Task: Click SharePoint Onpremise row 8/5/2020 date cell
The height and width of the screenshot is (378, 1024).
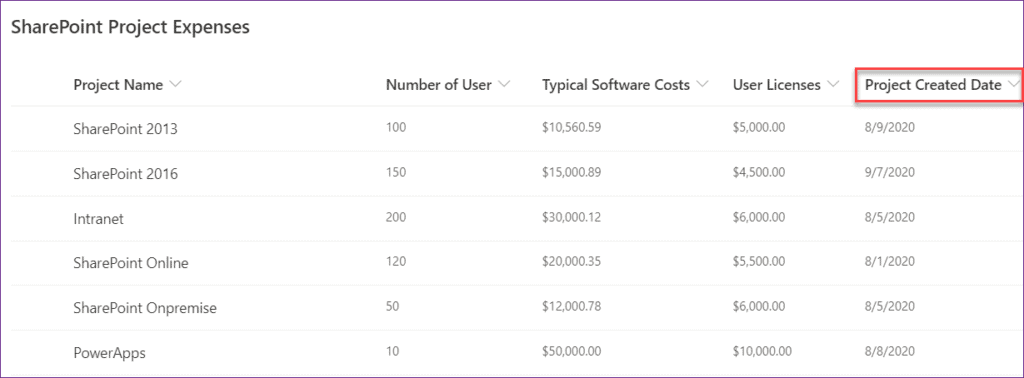Action: 889,306
